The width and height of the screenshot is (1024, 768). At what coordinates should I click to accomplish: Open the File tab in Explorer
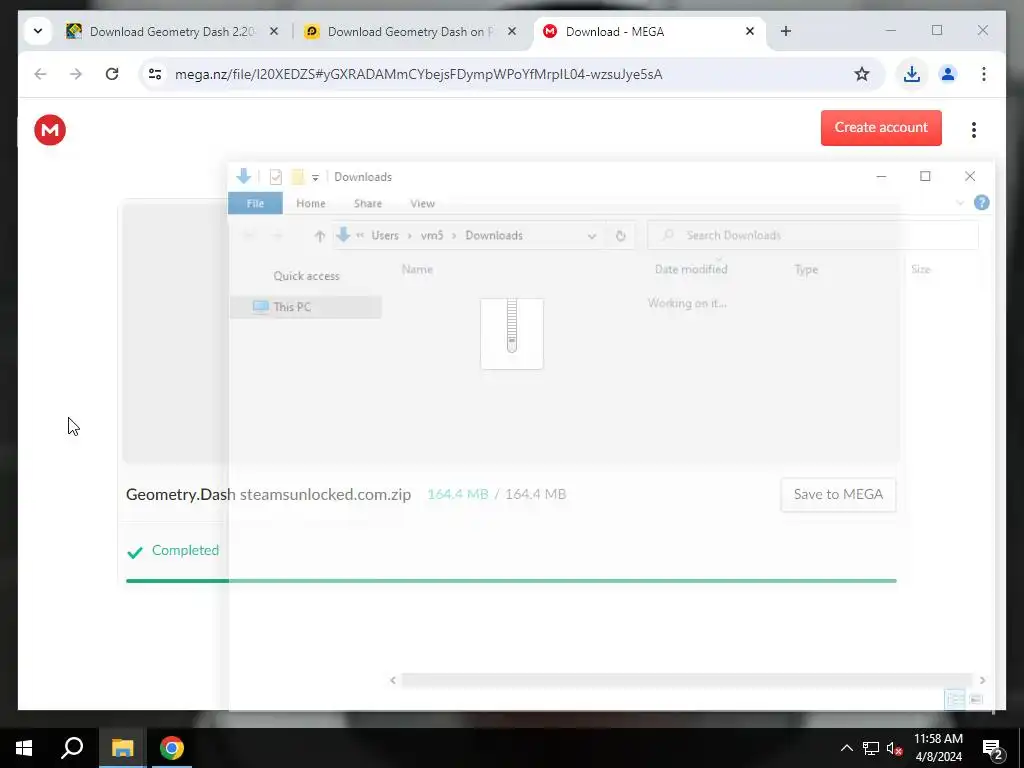pos(255,203)
